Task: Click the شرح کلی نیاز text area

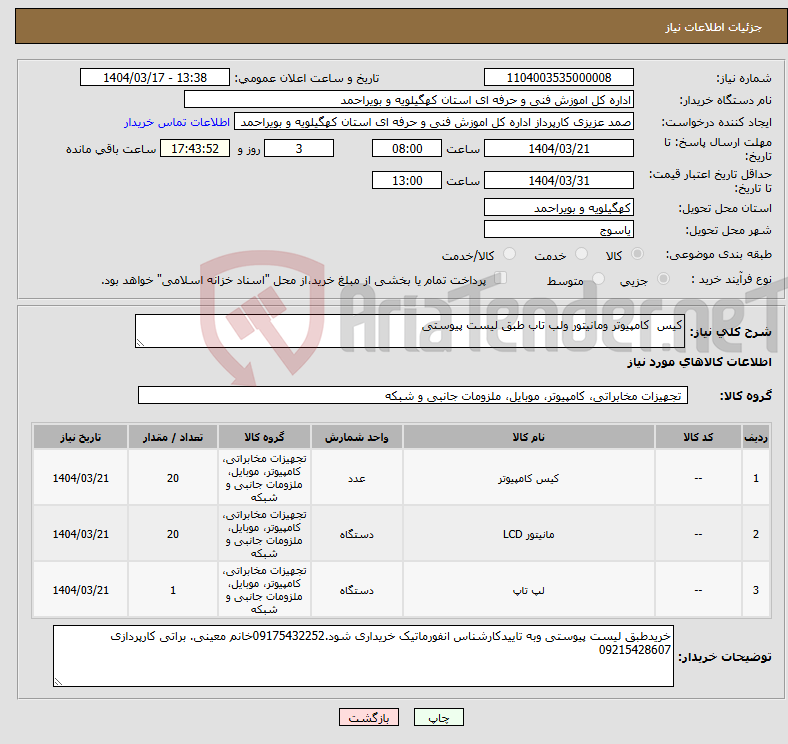Action: pos(410,331)
